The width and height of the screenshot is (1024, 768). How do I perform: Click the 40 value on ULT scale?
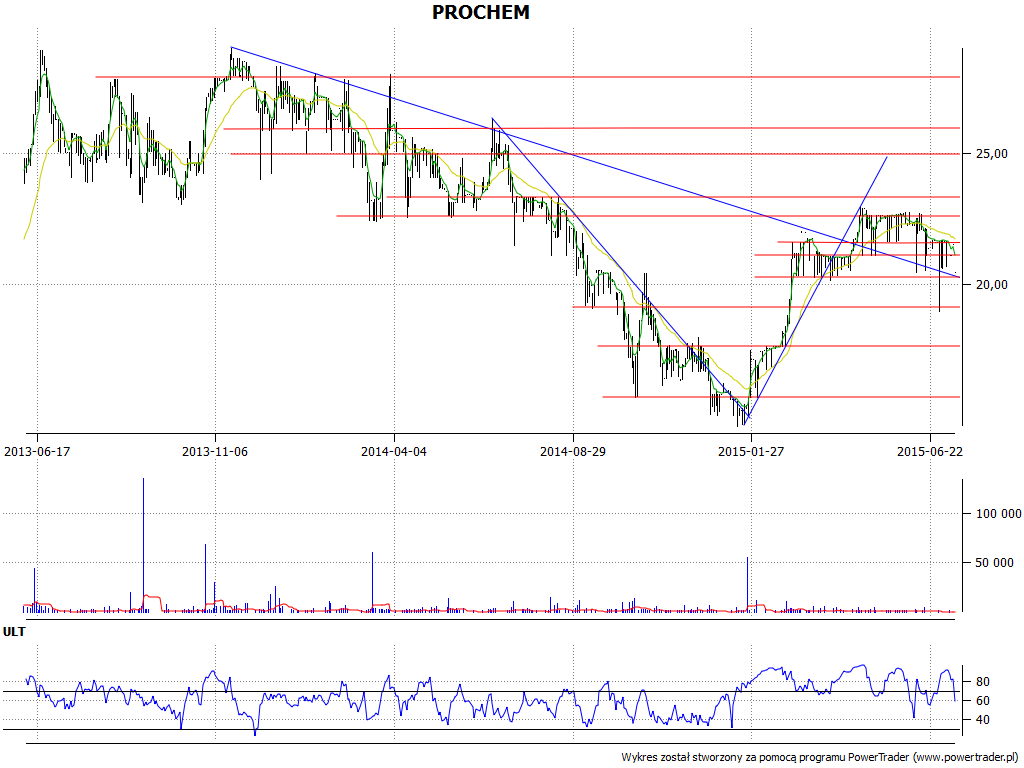982,720
